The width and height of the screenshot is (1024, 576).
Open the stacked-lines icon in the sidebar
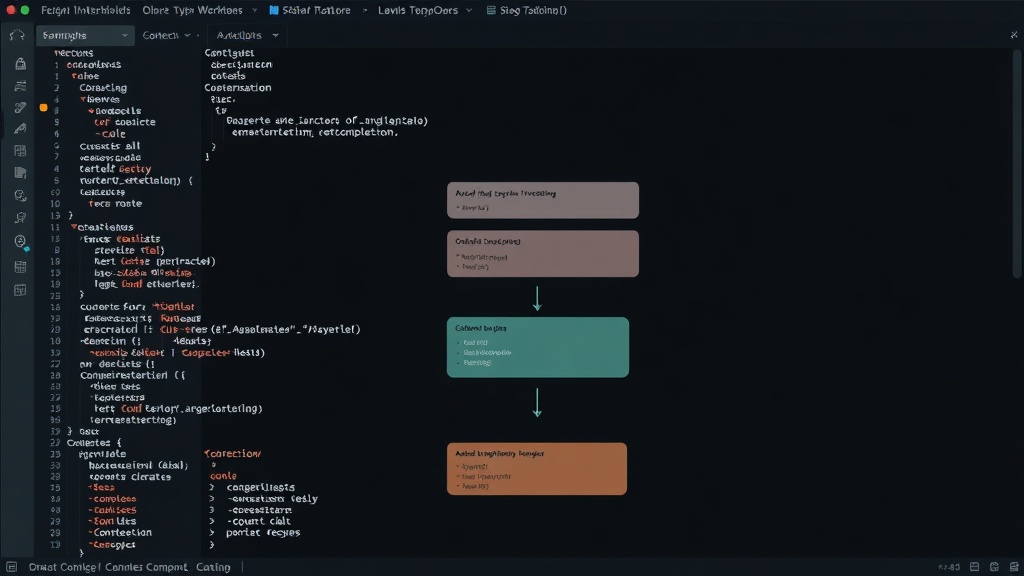tap(20, 86)
